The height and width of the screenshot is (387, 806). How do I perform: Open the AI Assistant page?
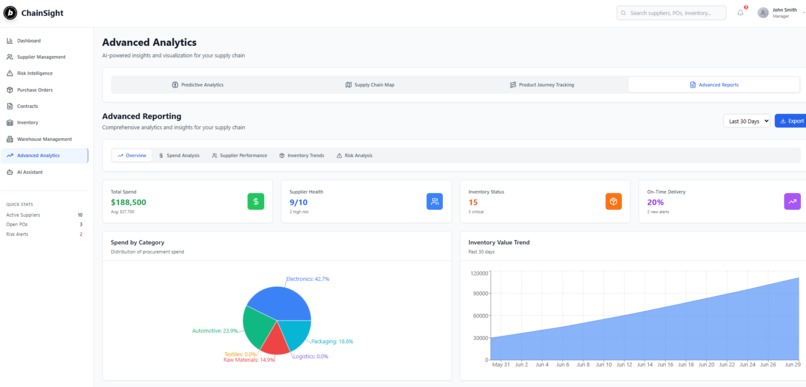coord(44,172)
